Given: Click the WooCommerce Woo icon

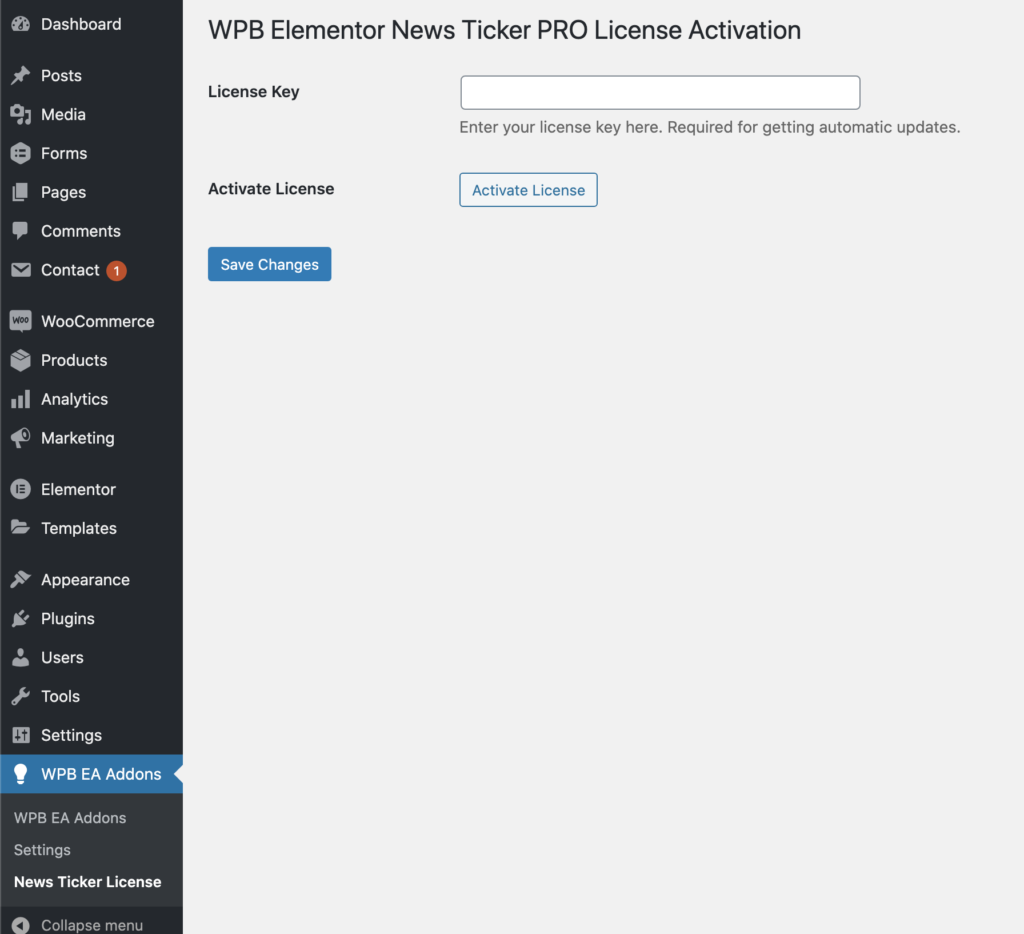Looking at the screenshot, I should tap(20, 321).
